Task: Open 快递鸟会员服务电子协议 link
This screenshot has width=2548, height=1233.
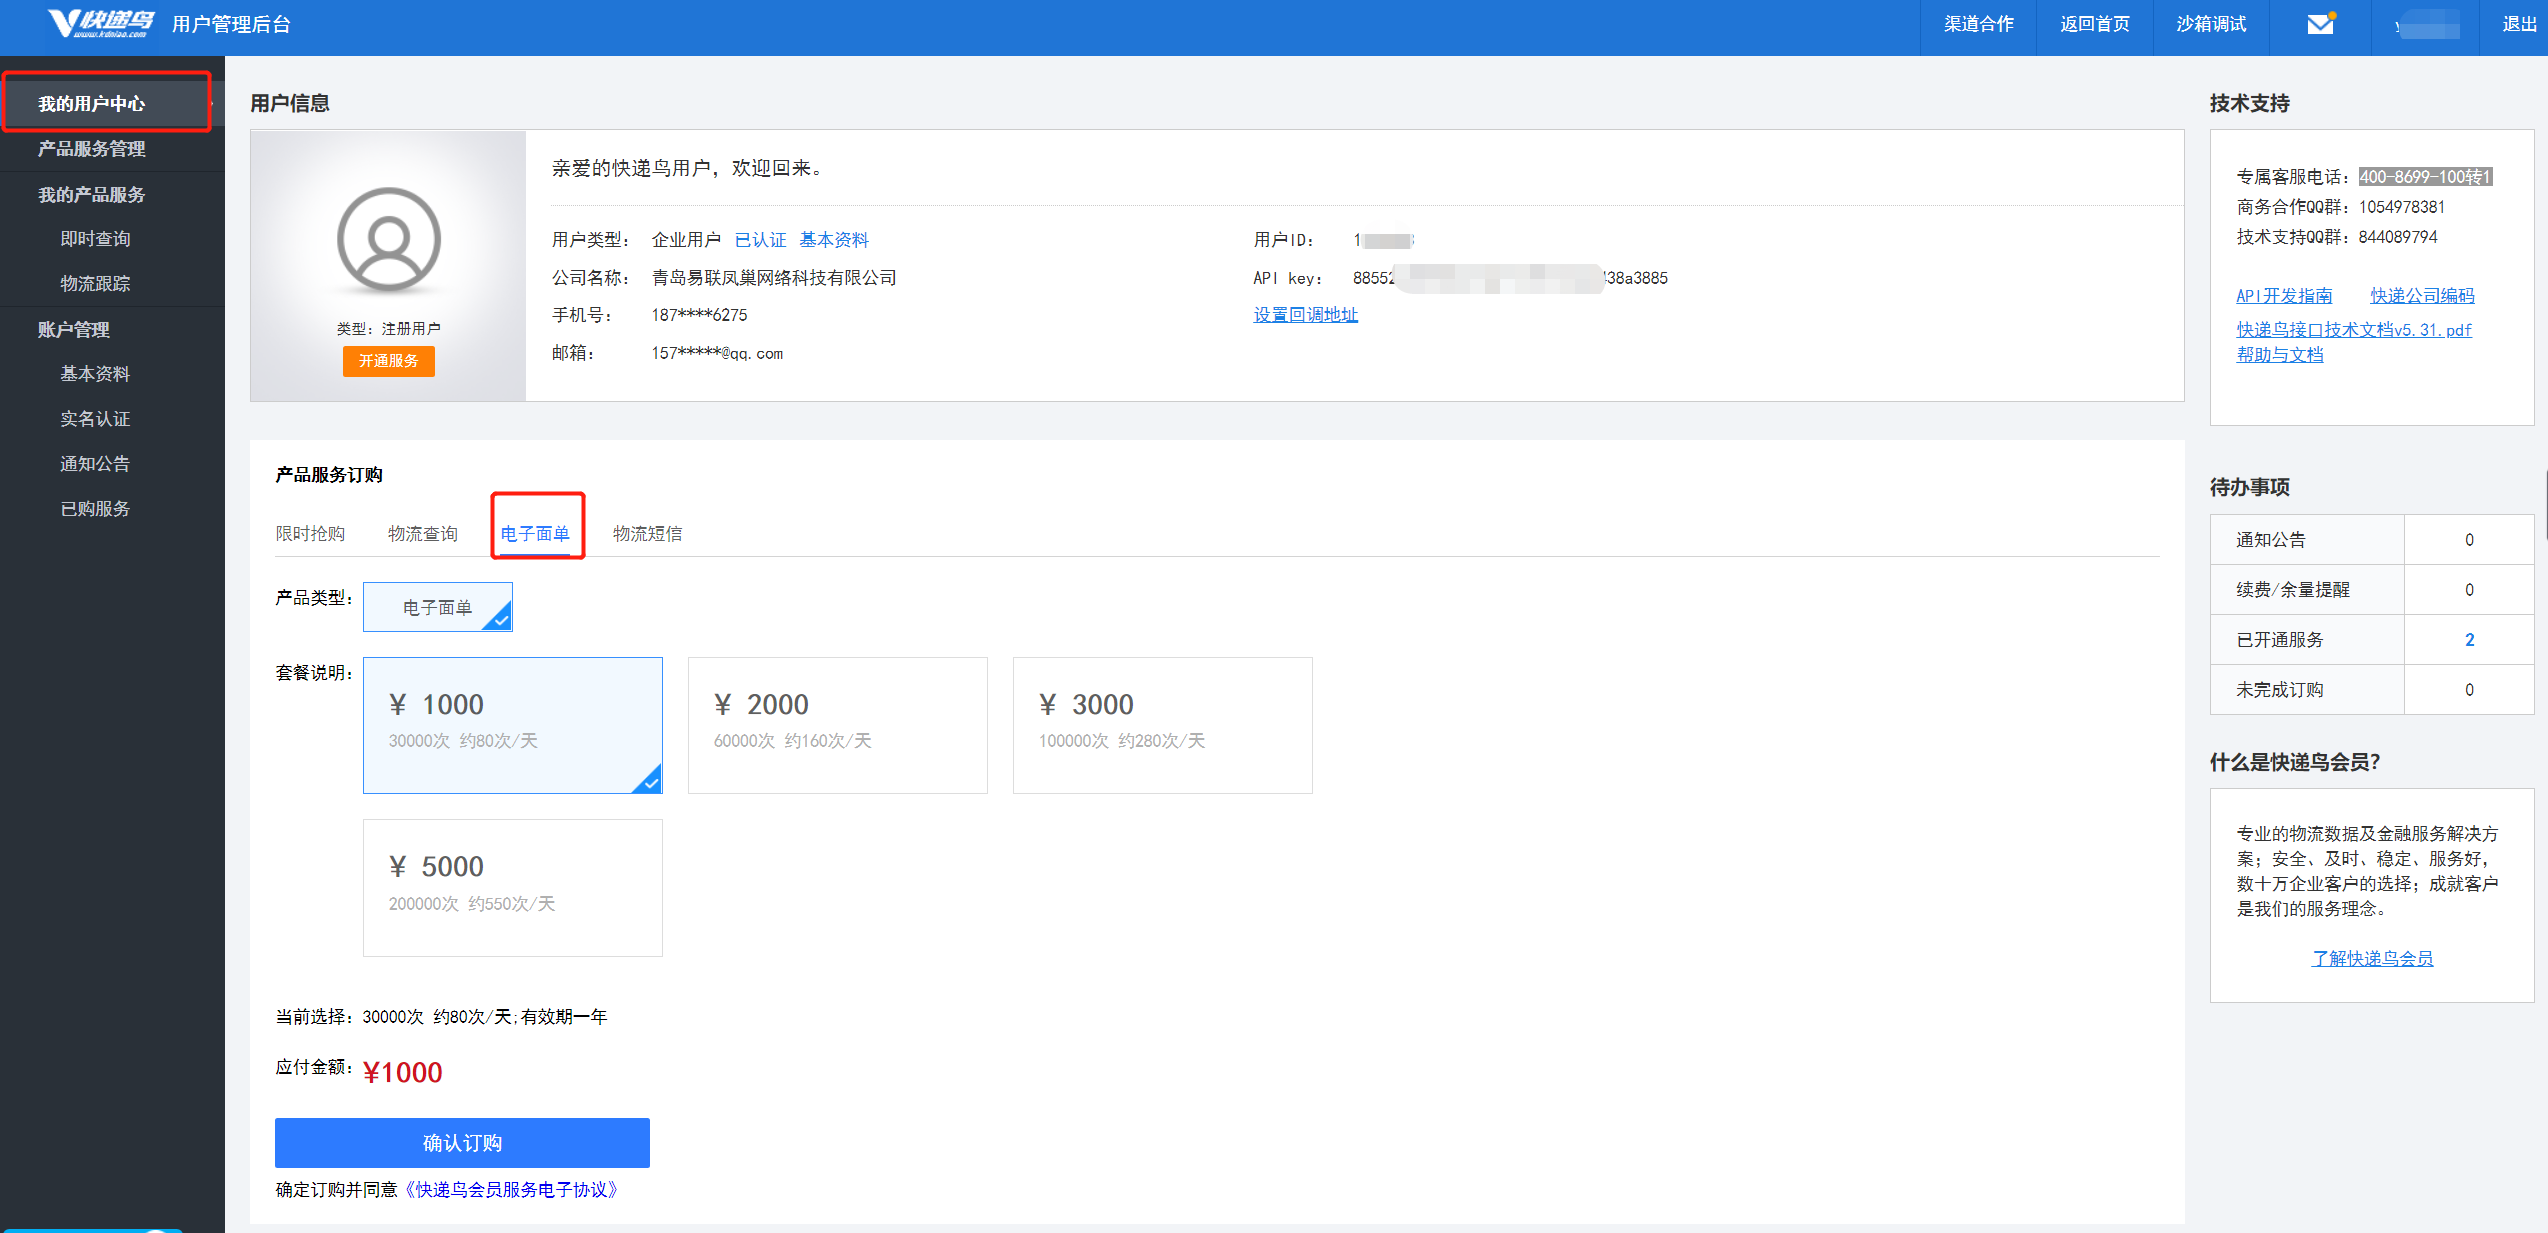Action: tap(512, 1190)
